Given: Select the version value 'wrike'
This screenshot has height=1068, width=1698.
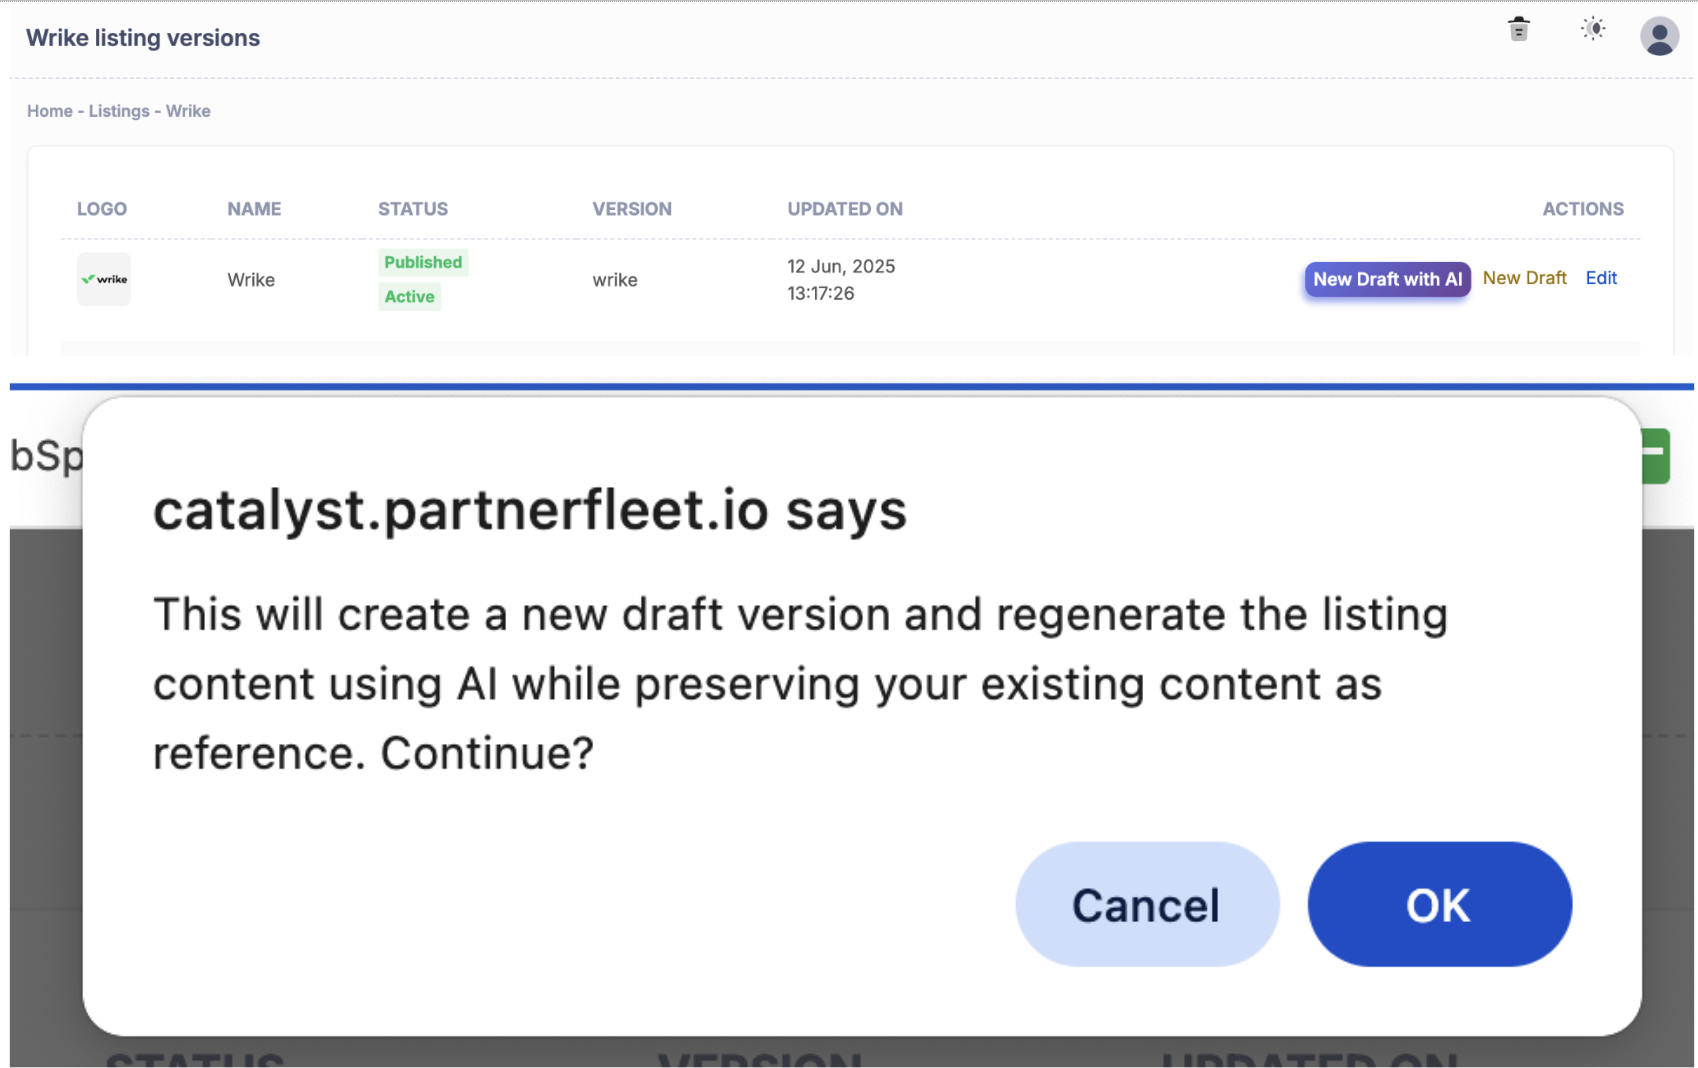Looking at the screenshot, I should [615, 280].
